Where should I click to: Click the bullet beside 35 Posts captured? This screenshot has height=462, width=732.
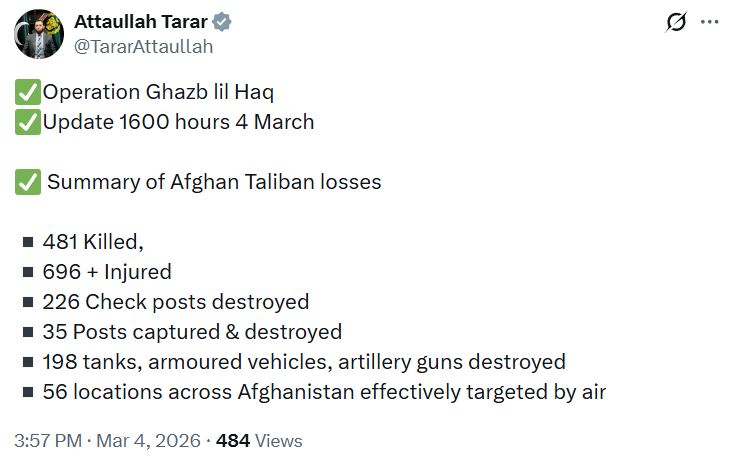coord(27,332)
